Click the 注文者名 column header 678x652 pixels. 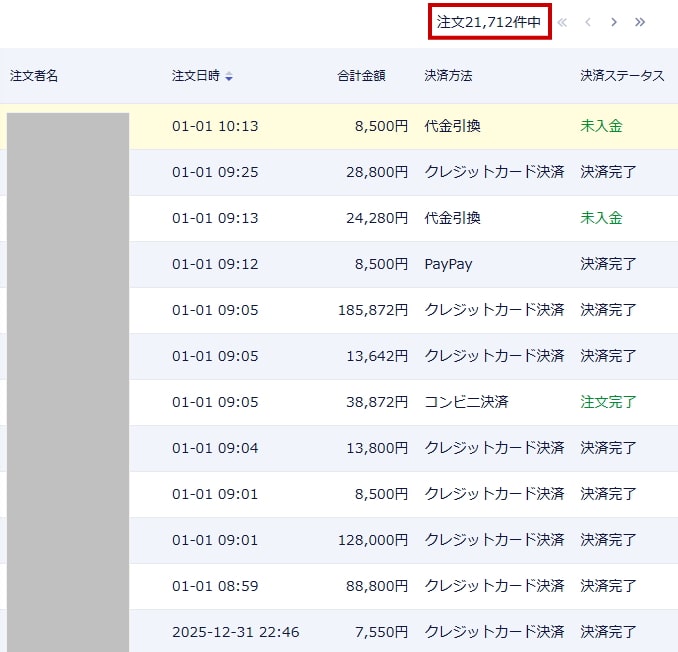pos(34,76)
